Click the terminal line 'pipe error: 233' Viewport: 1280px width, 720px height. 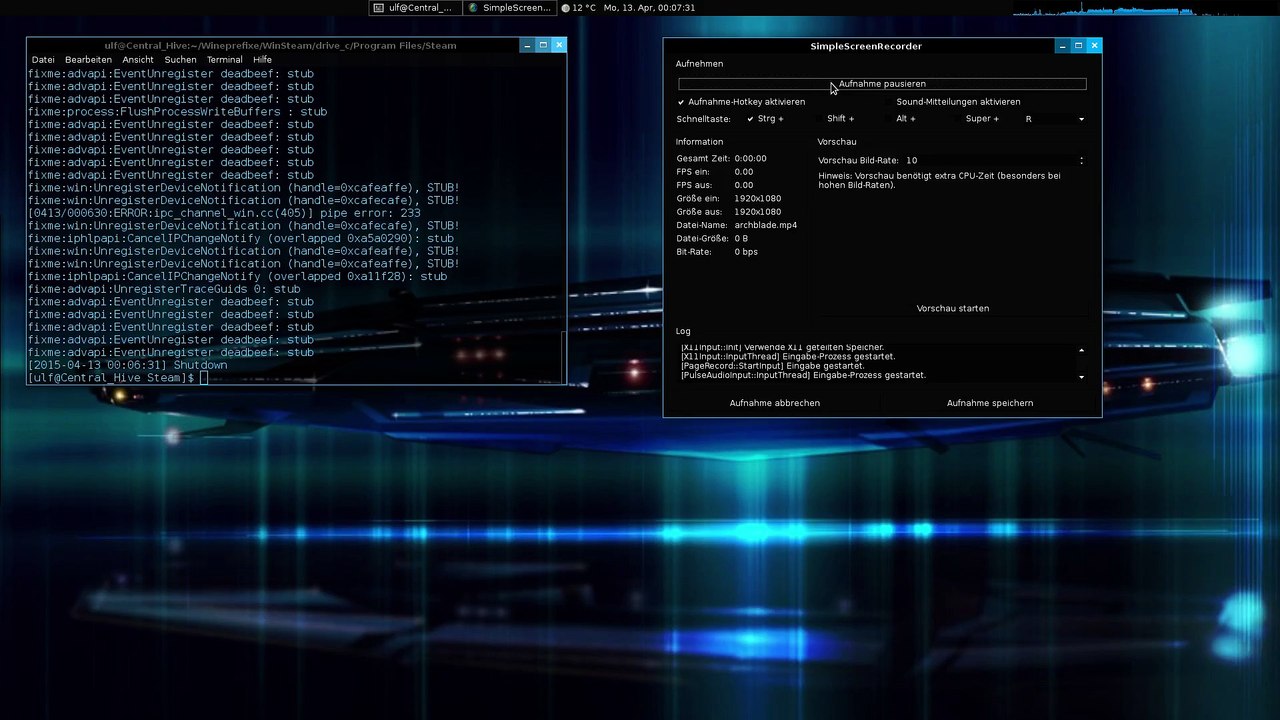(224, 213)
